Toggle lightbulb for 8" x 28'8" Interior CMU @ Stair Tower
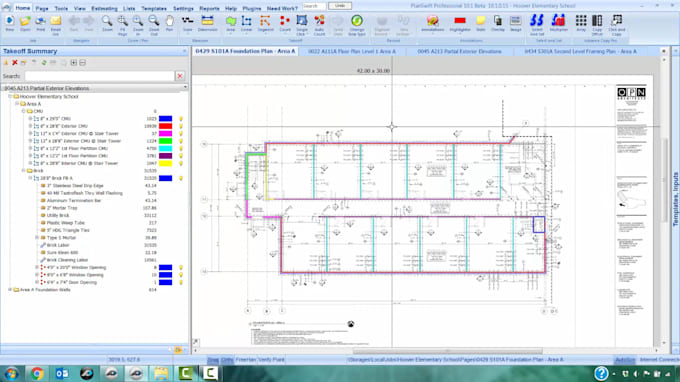 click(181, 163)
